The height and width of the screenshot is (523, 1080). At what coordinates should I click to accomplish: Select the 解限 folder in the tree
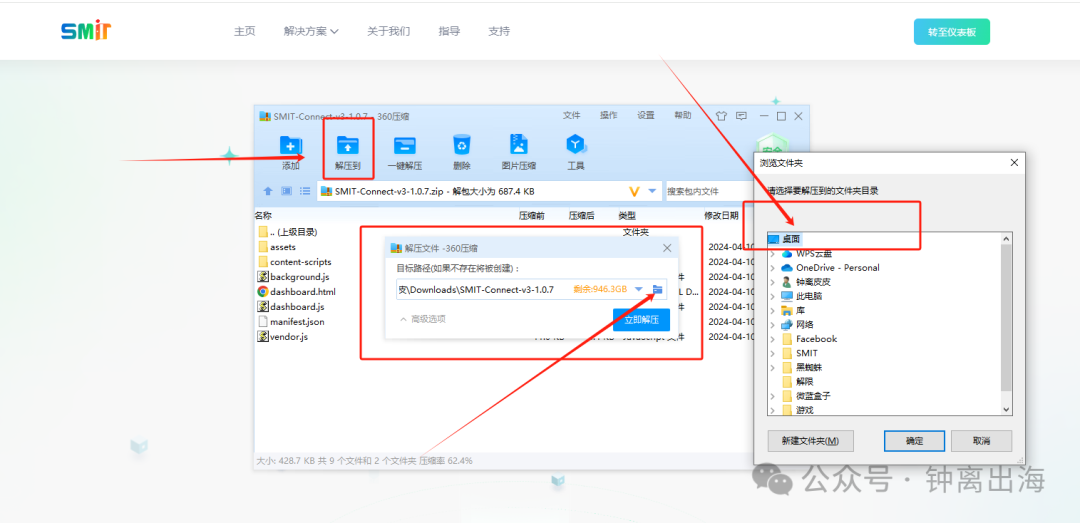pos(805,381)
